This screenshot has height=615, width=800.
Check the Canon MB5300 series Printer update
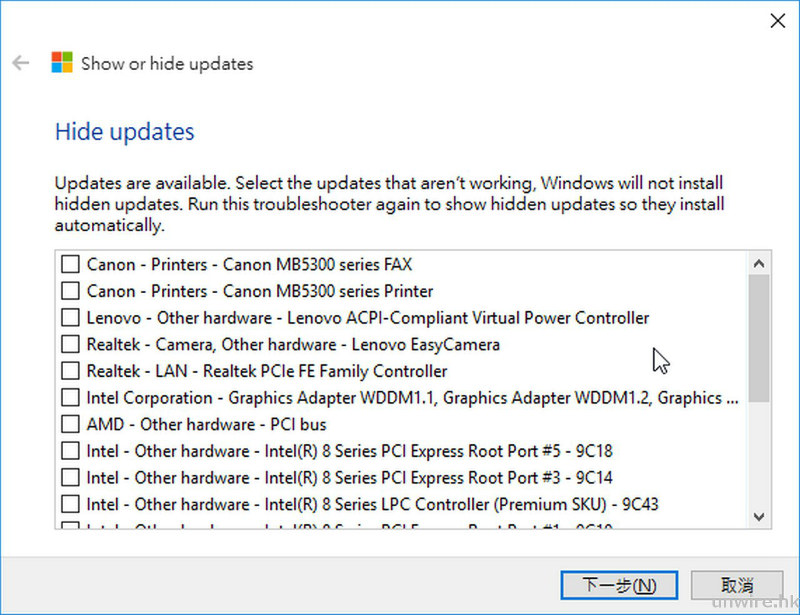tap(69, 291)
